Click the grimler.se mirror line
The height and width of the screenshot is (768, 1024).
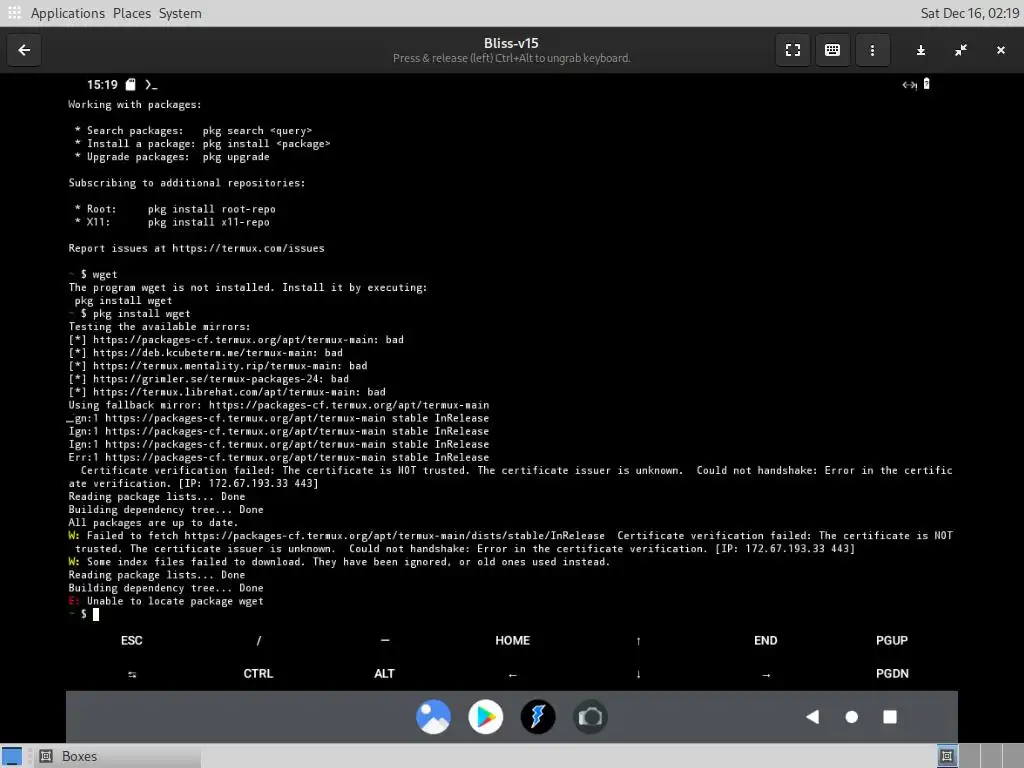point(208,379)
